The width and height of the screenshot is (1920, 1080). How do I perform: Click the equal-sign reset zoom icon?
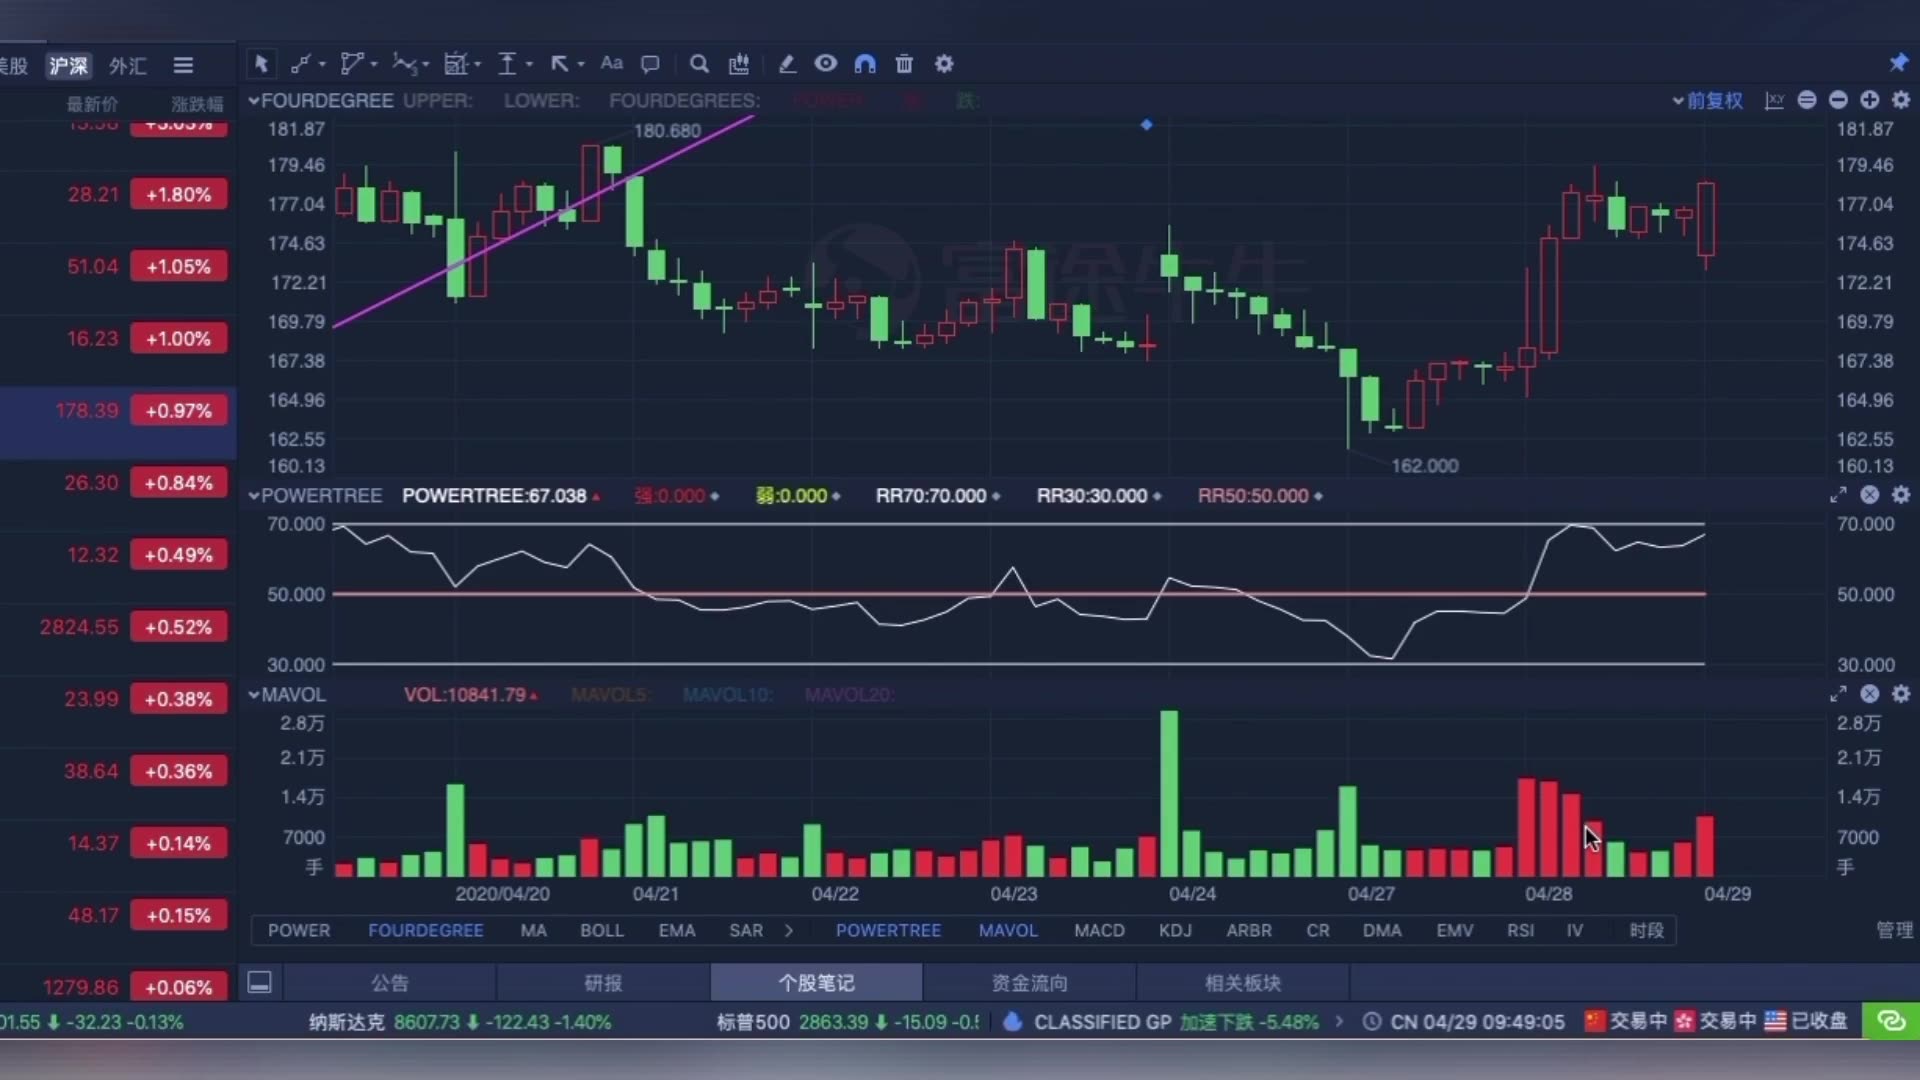click(x=1807, y=100)
